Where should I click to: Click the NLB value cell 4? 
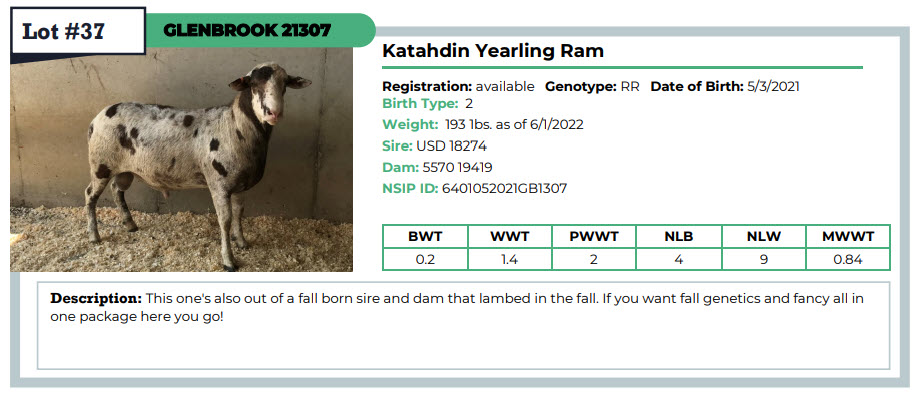pyautogui.click(x=679, y=259)
